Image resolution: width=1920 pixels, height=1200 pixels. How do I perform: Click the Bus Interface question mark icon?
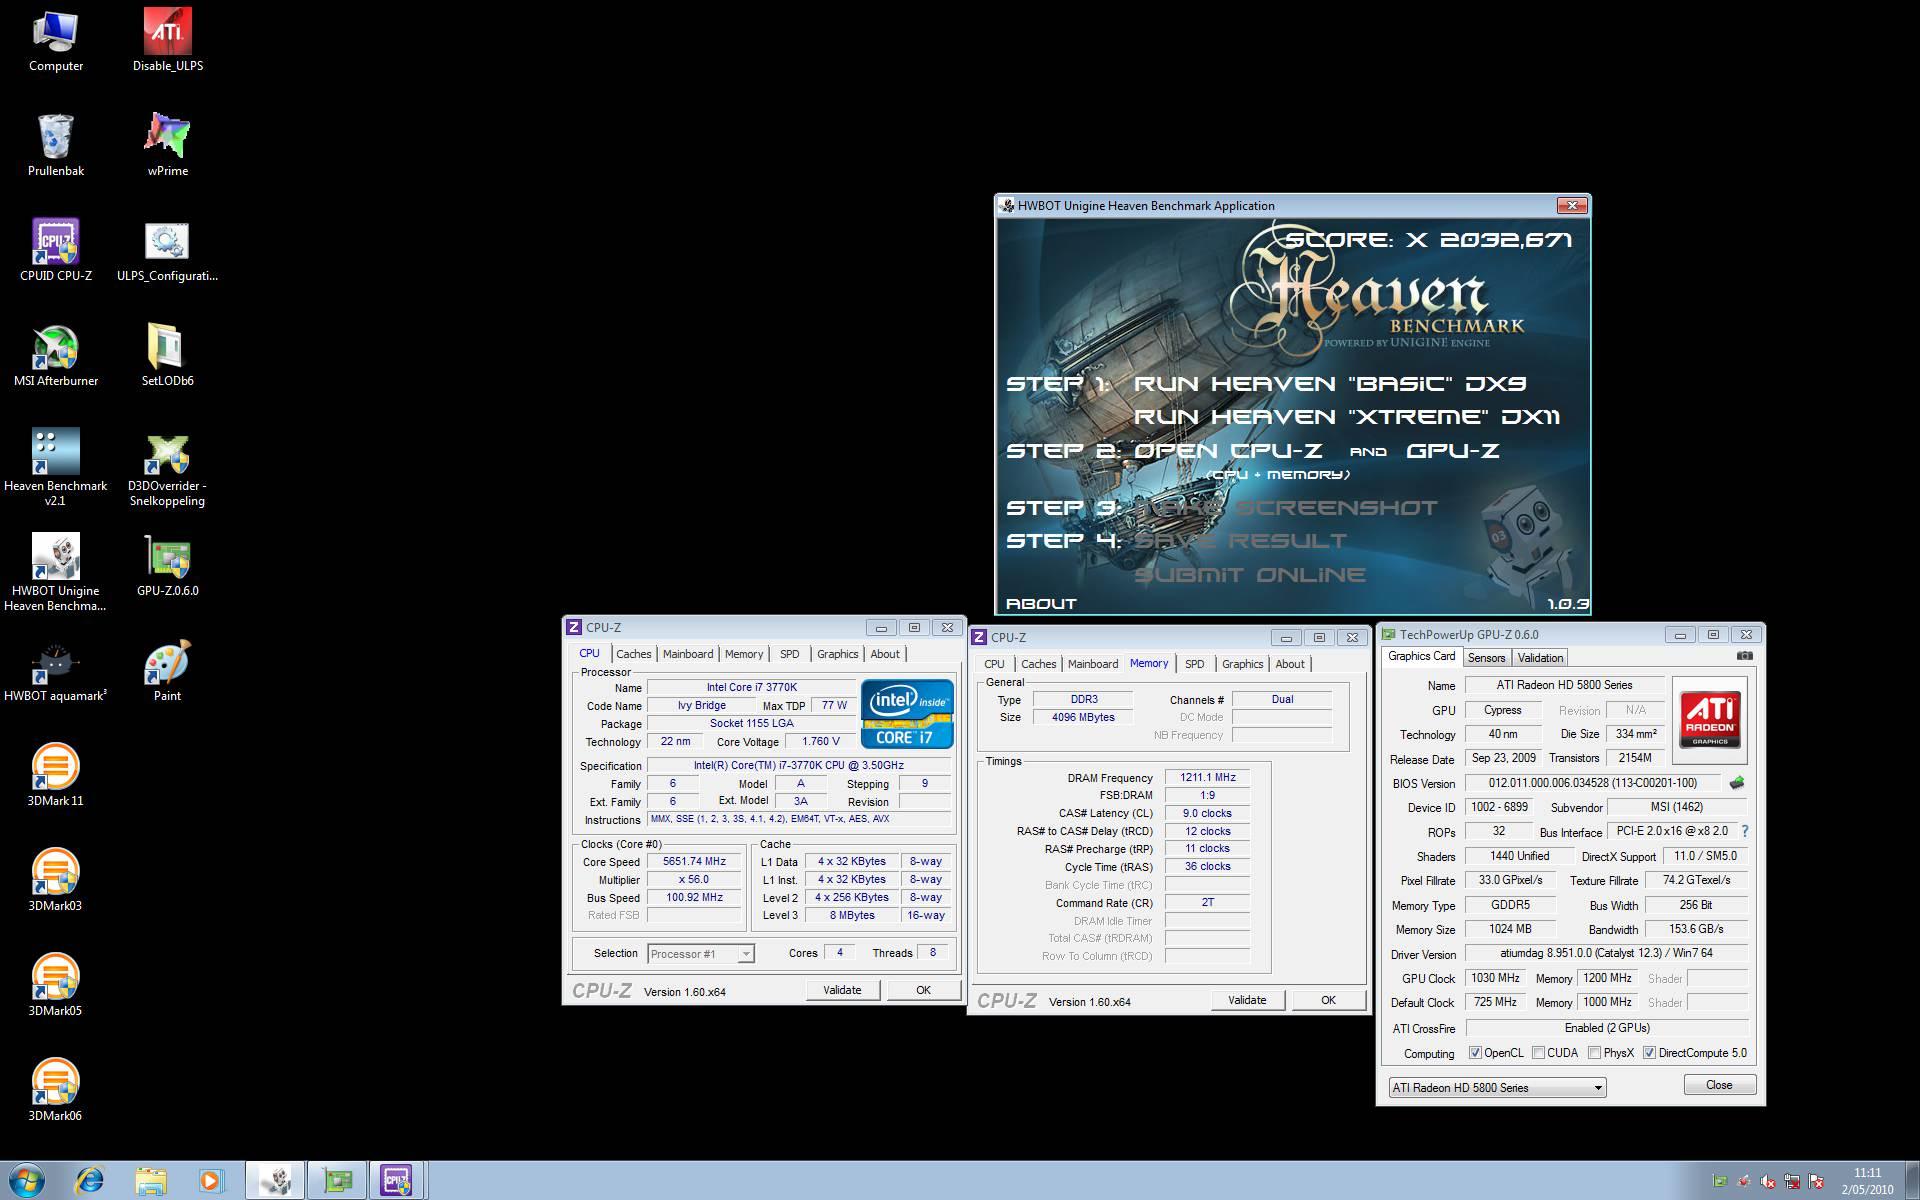coord(1745,831)
